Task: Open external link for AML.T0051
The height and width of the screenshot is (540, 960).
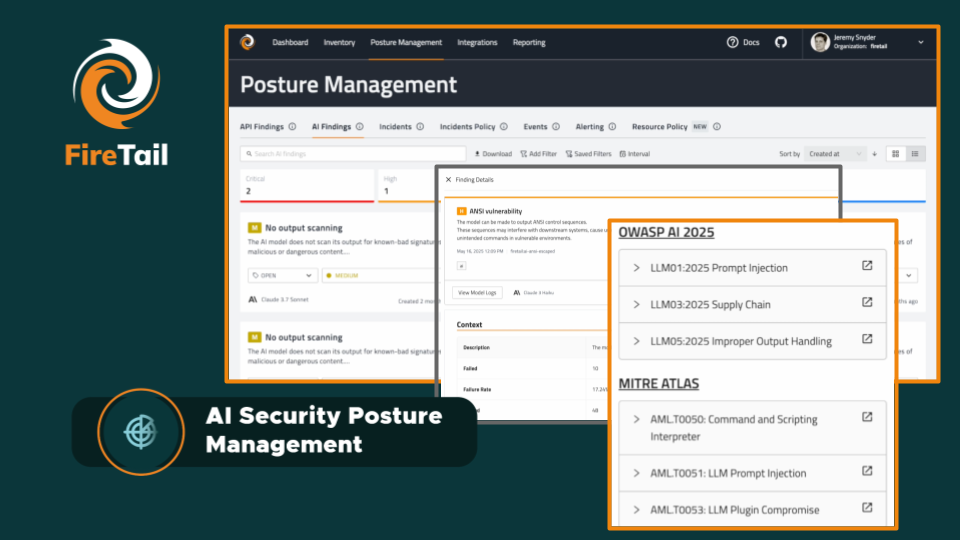Action: pyautogui.click(x=867, y=471)
